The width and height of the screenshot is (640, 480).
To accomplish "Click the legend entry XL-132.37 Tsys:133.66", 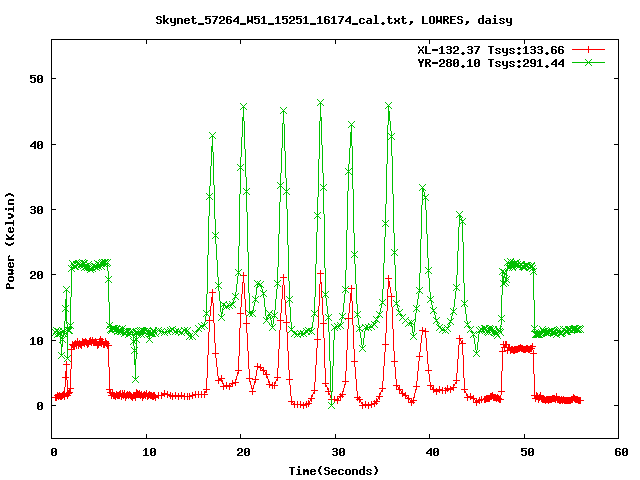I will coord(491,50).
